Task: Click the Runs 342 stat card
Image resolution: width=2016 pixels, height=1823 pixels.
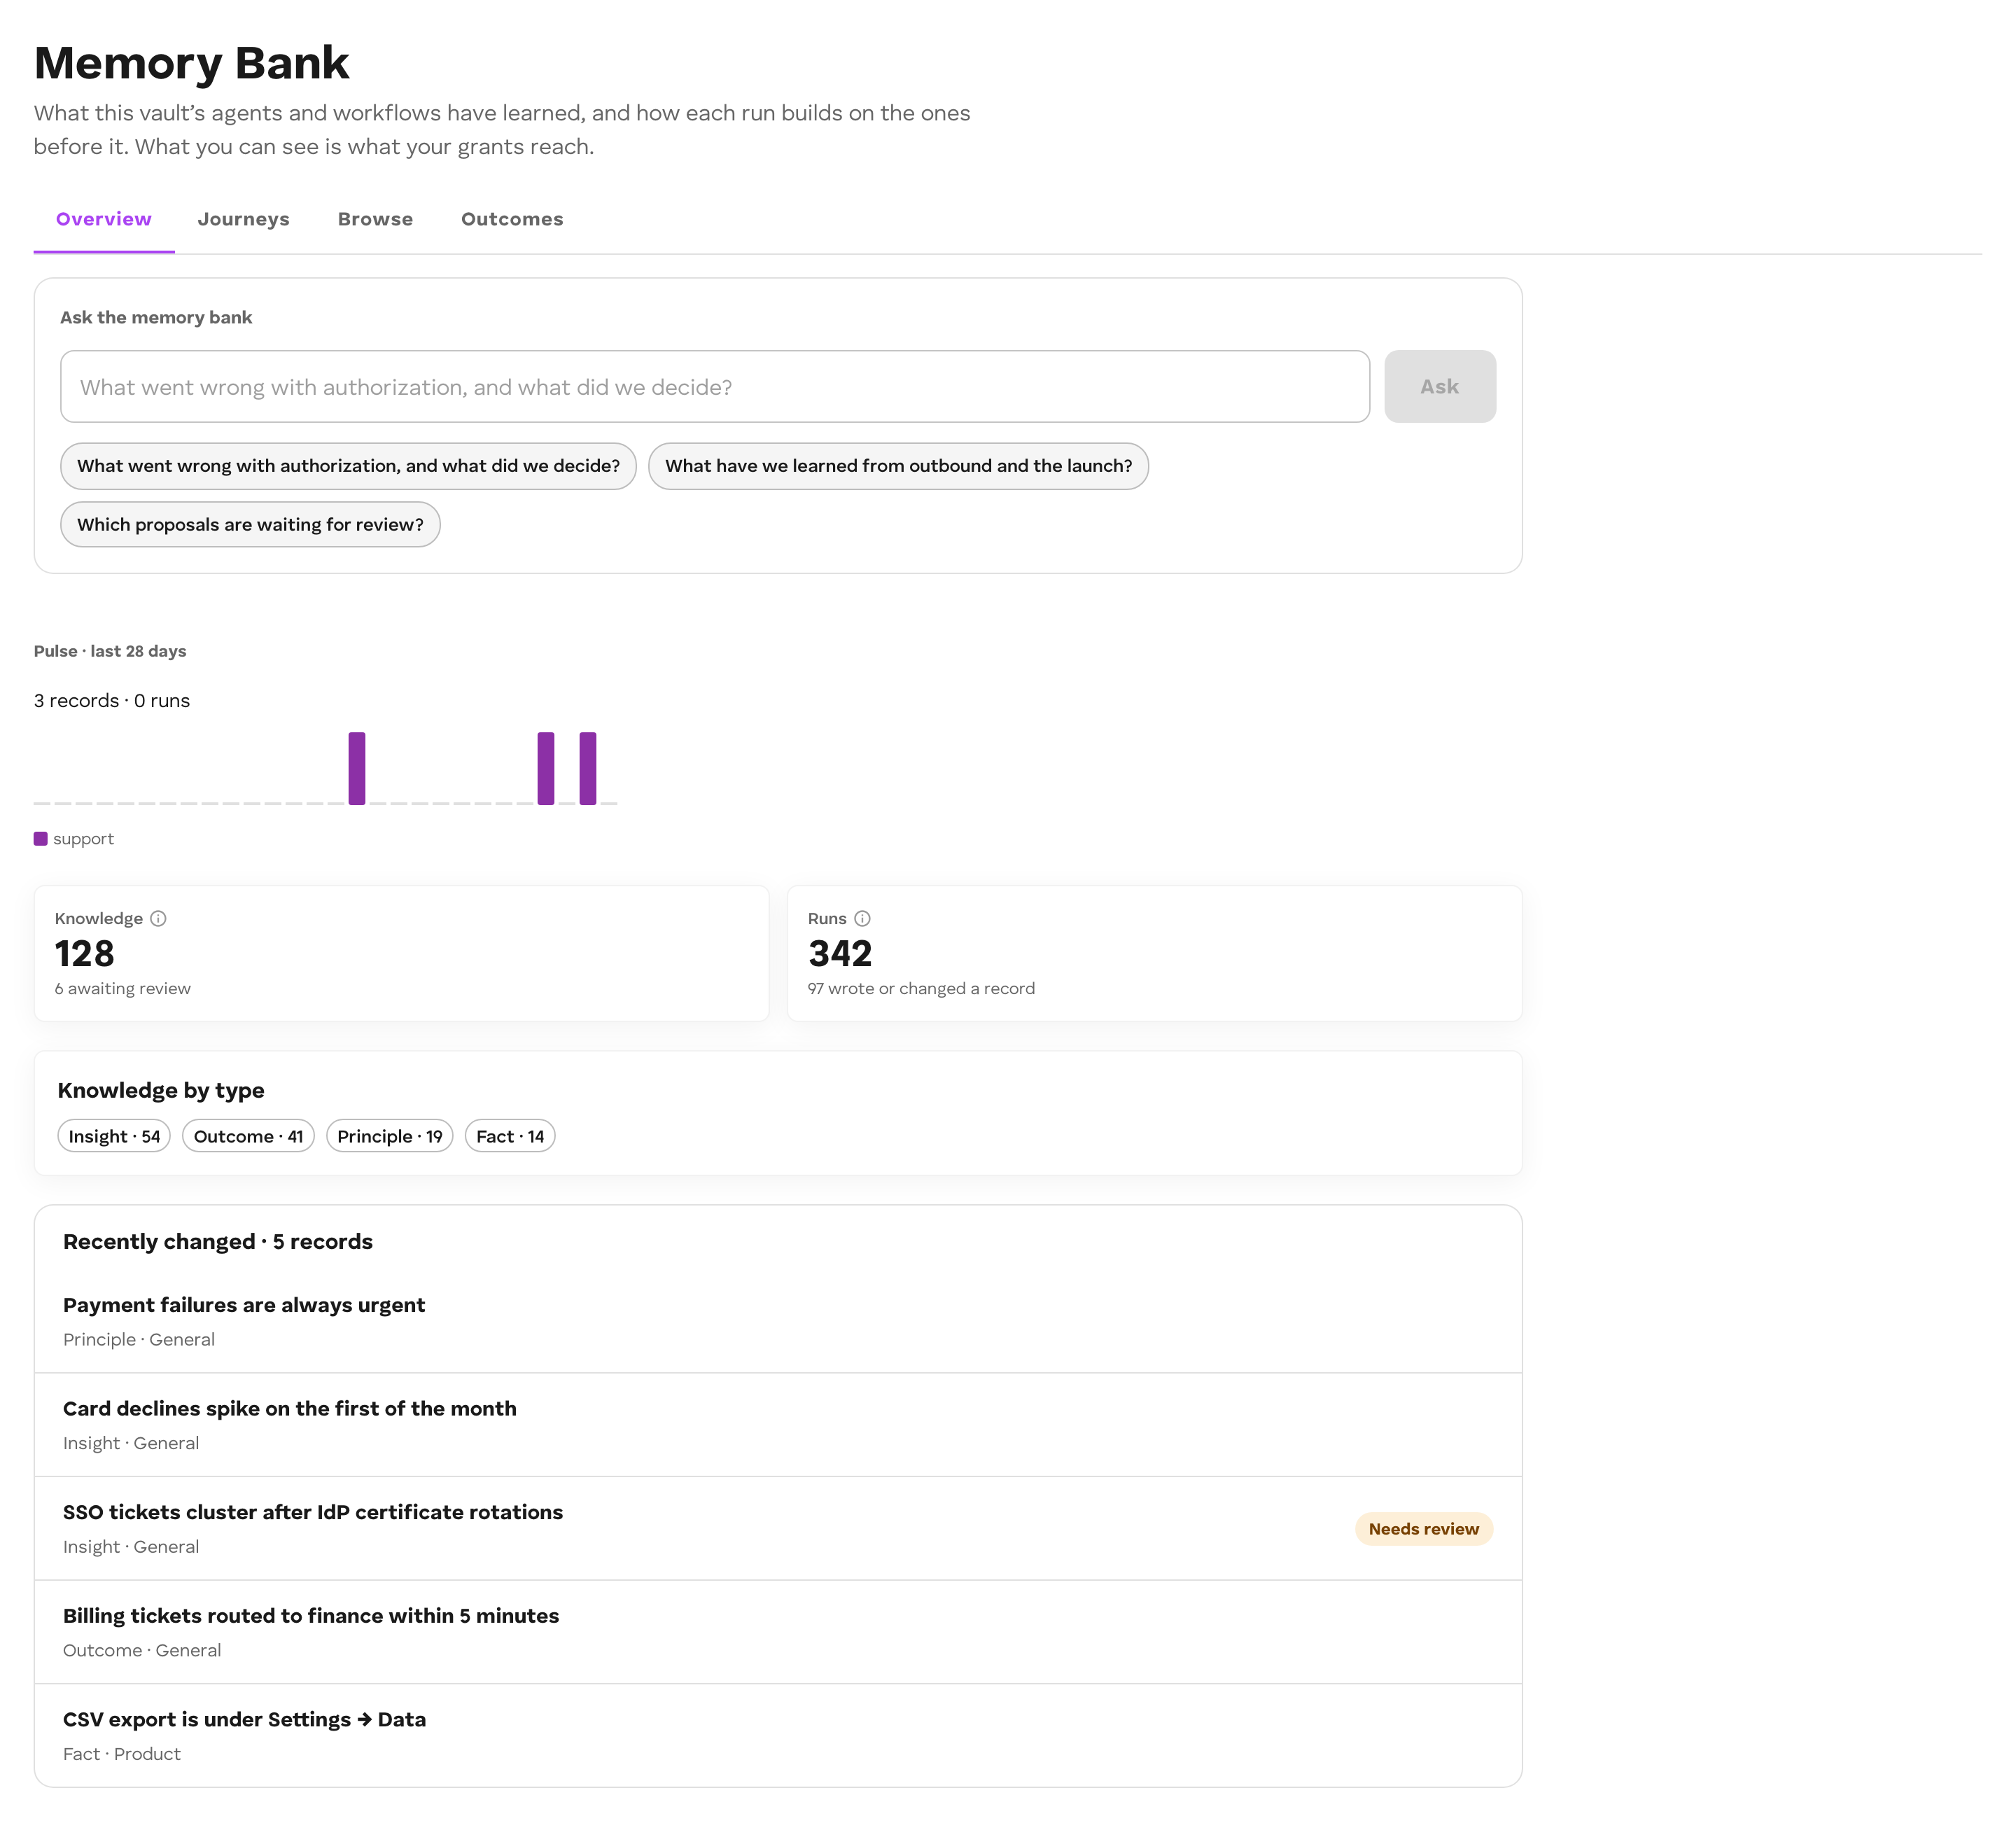Action: click(x=1155, y=953)
